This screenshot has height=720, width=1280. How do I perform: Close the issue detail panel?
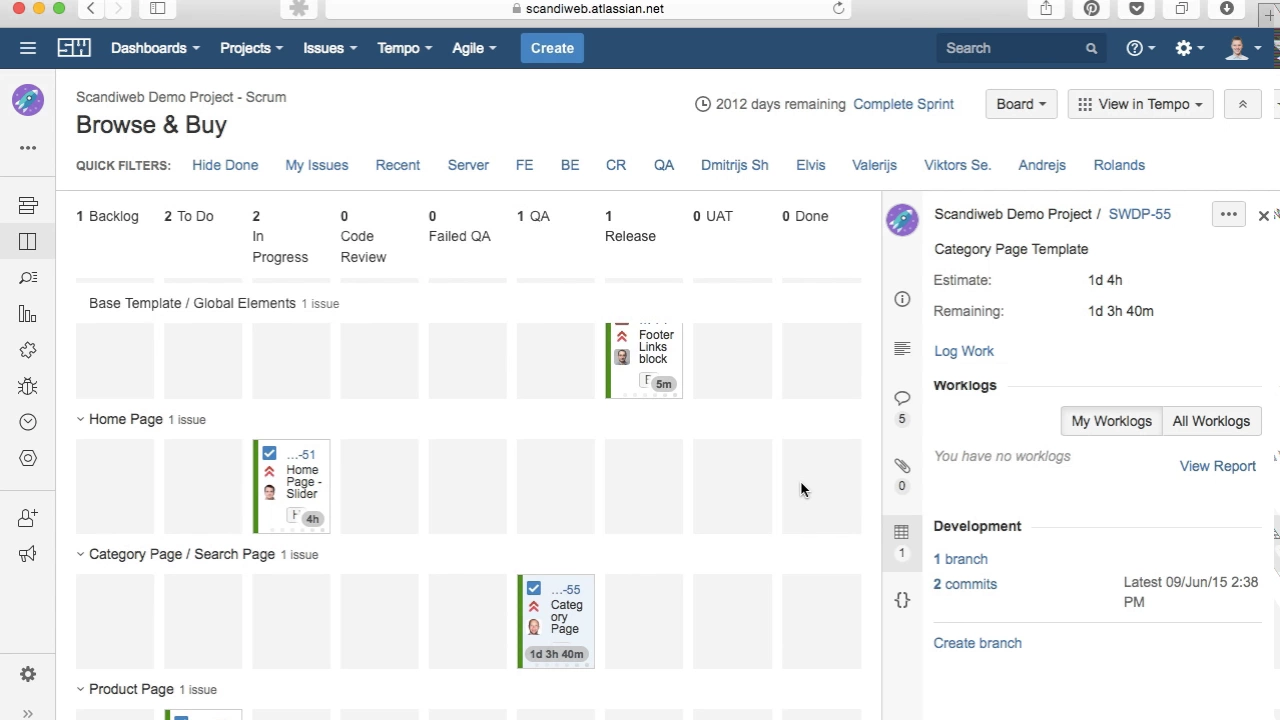tap(1263, 215)
